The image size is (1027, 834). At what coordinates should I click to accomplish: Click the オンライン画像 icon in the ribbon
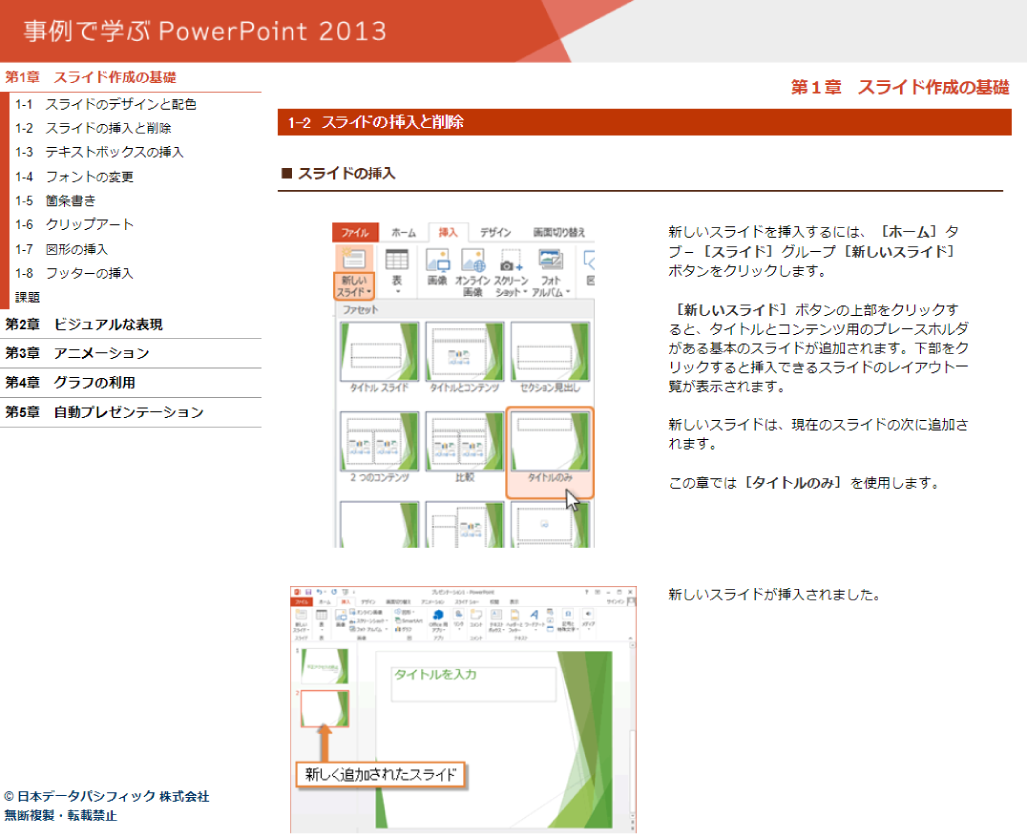click(472, 273)
